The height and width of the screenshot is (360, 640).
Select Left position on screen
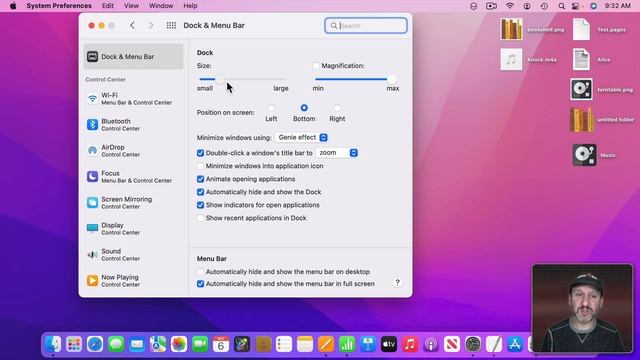click(x=271, y=108)
